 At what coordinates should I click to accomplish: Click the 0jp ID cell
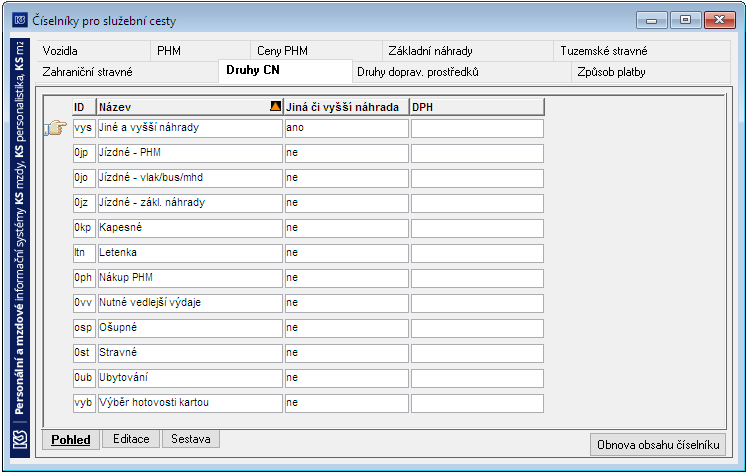[x=84, y=153]
